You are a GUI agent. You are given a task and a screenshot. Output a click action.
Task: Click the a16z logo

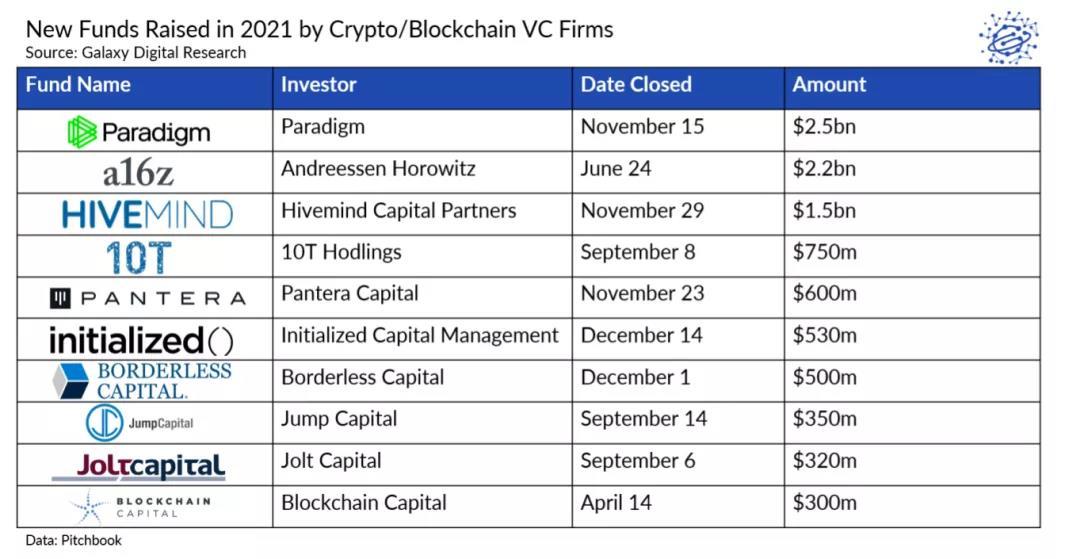(138, 173)
